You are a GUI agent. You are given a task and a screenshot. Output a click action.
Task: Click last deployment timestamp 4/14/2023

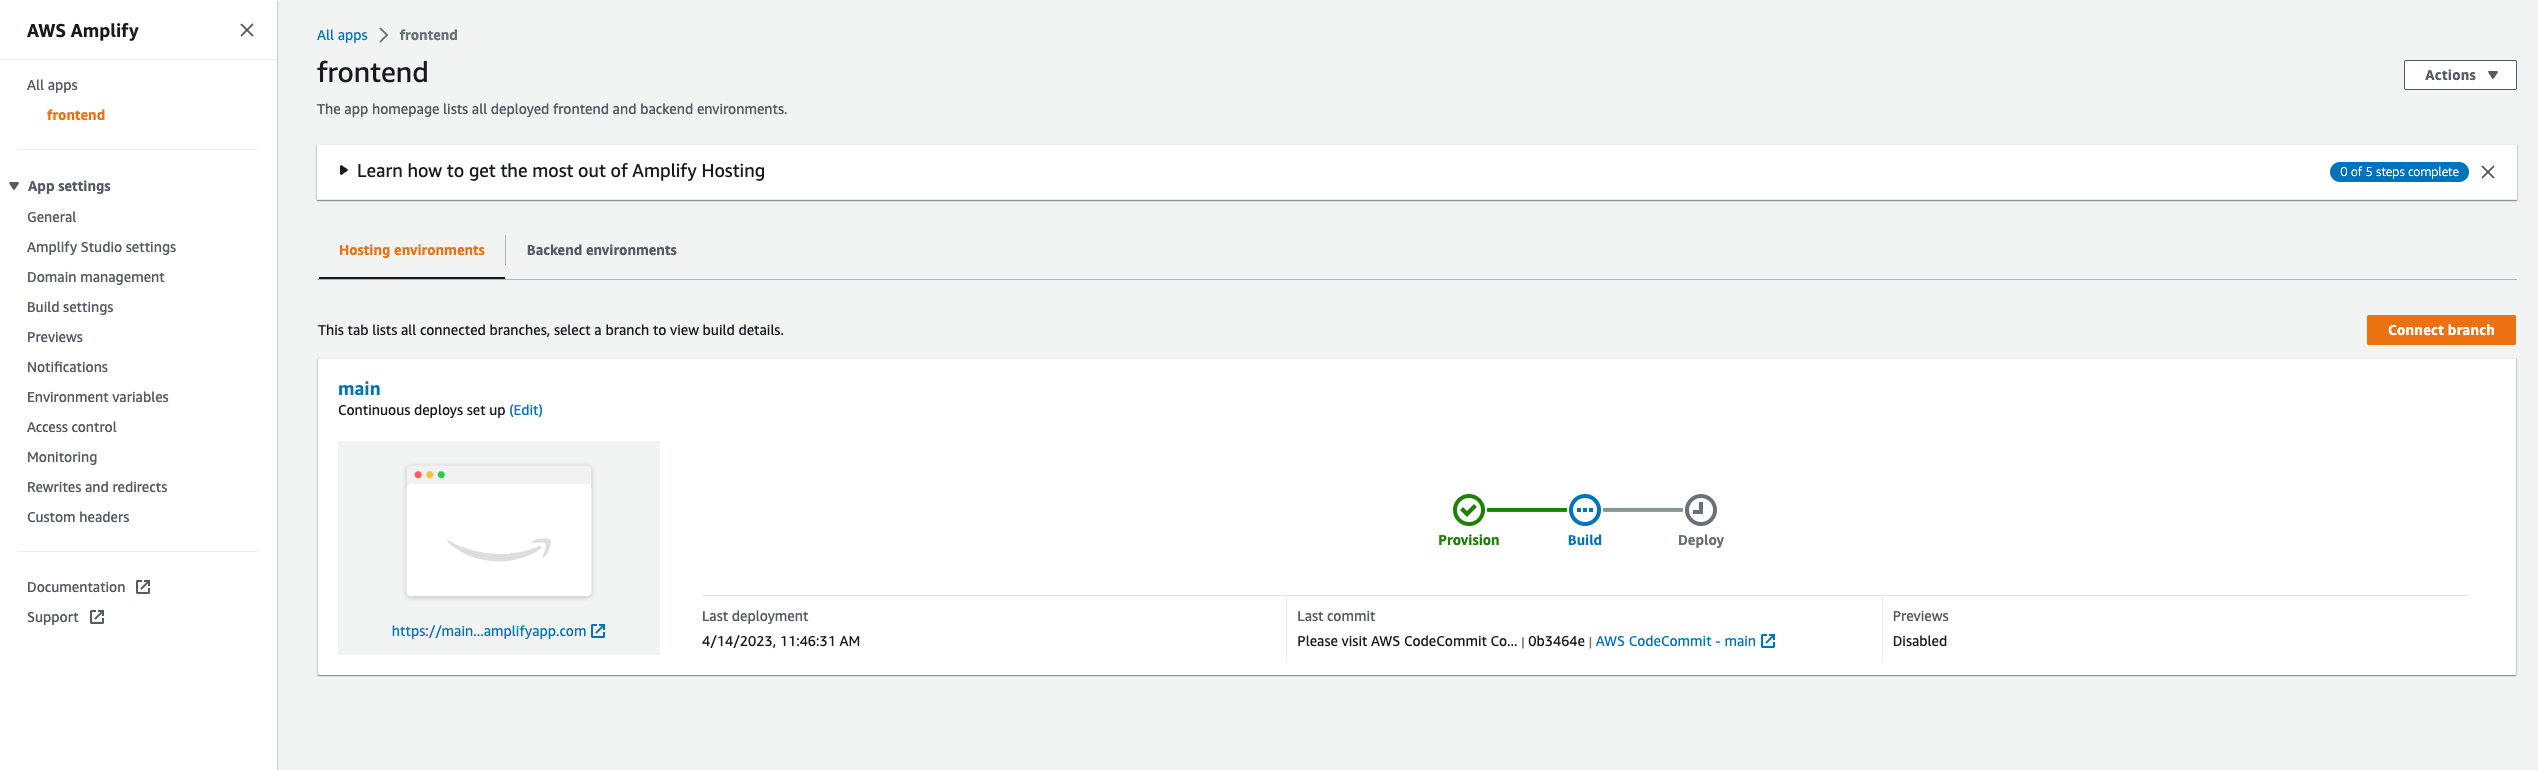781,641
